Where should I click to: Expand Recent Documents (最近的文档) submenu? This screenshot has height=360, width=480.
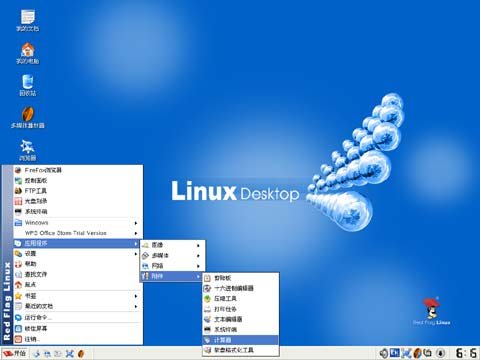78,306
